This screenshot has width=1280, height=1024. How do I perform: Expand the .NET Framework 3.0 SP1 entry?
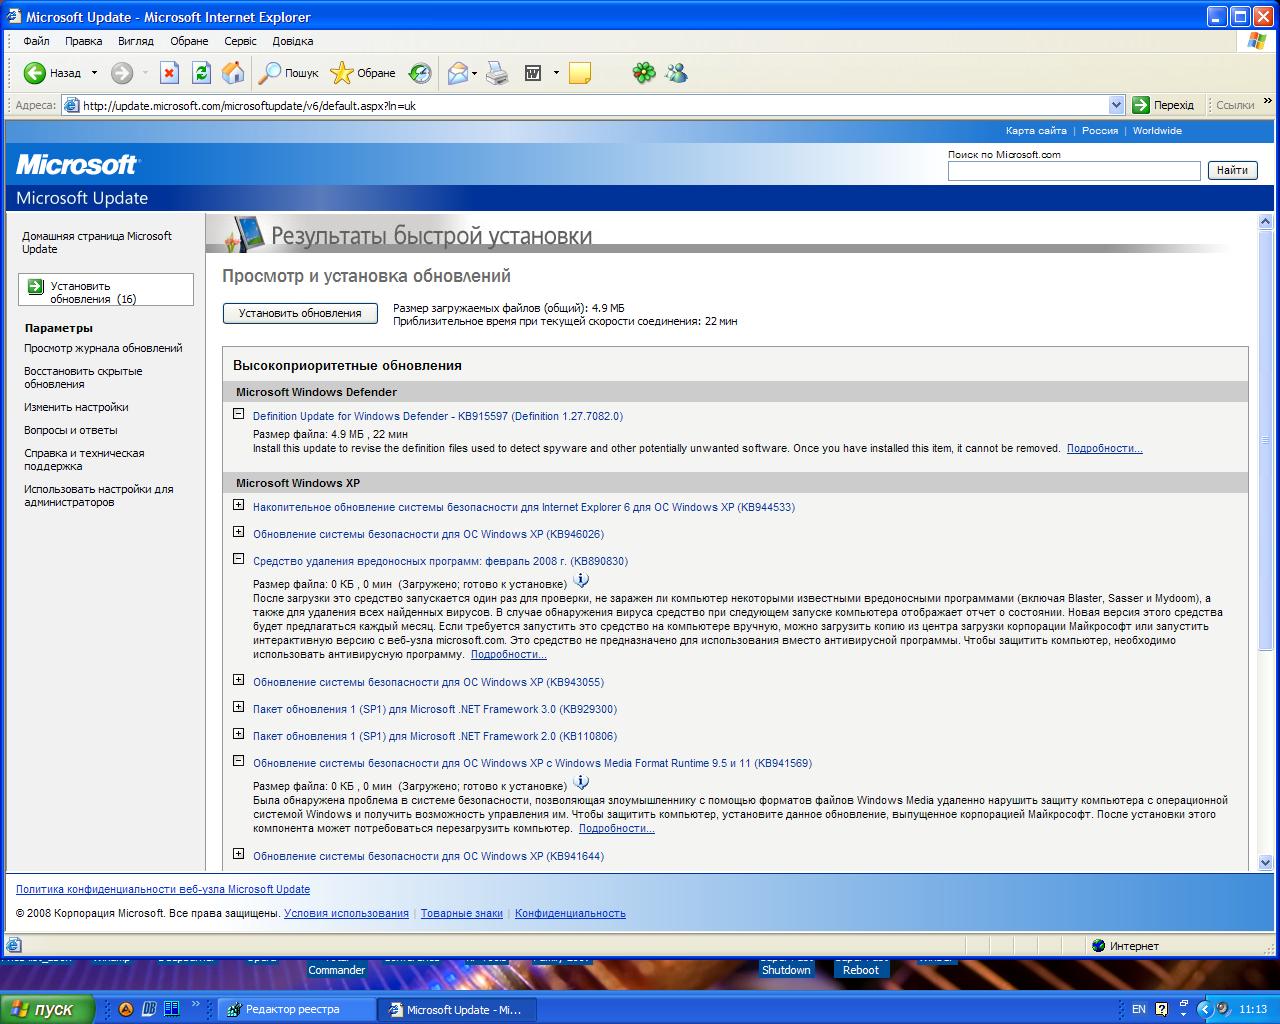238,707
